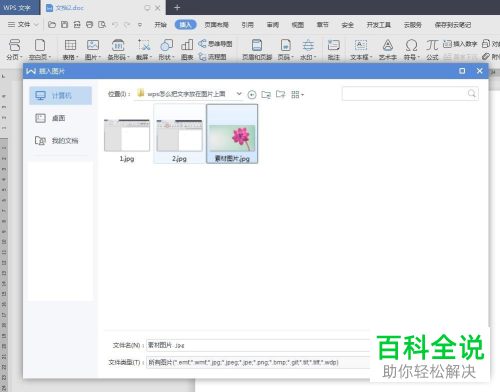This screenshot has width=500, height=392.
Task: Click the go back circle arrow icon in dialog
Action: 252,95
